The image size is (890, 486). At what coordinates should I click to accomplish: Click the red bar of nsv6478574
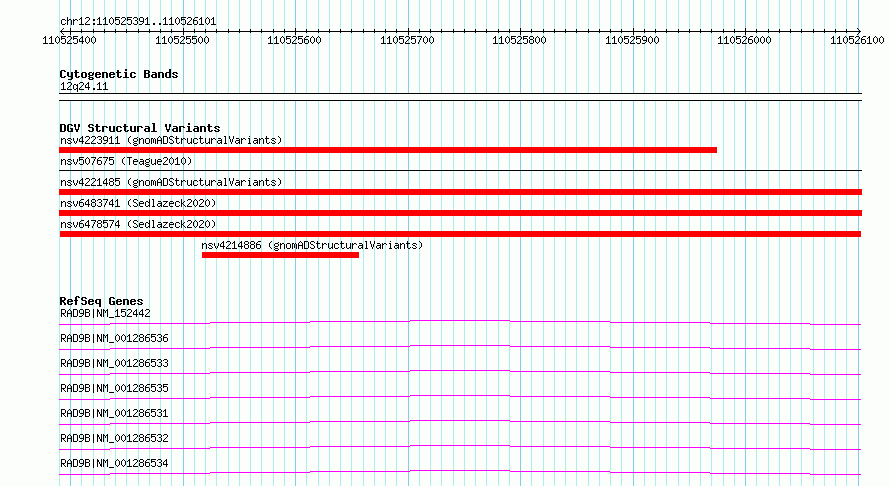pyautogui.click(x=460, y=234)
